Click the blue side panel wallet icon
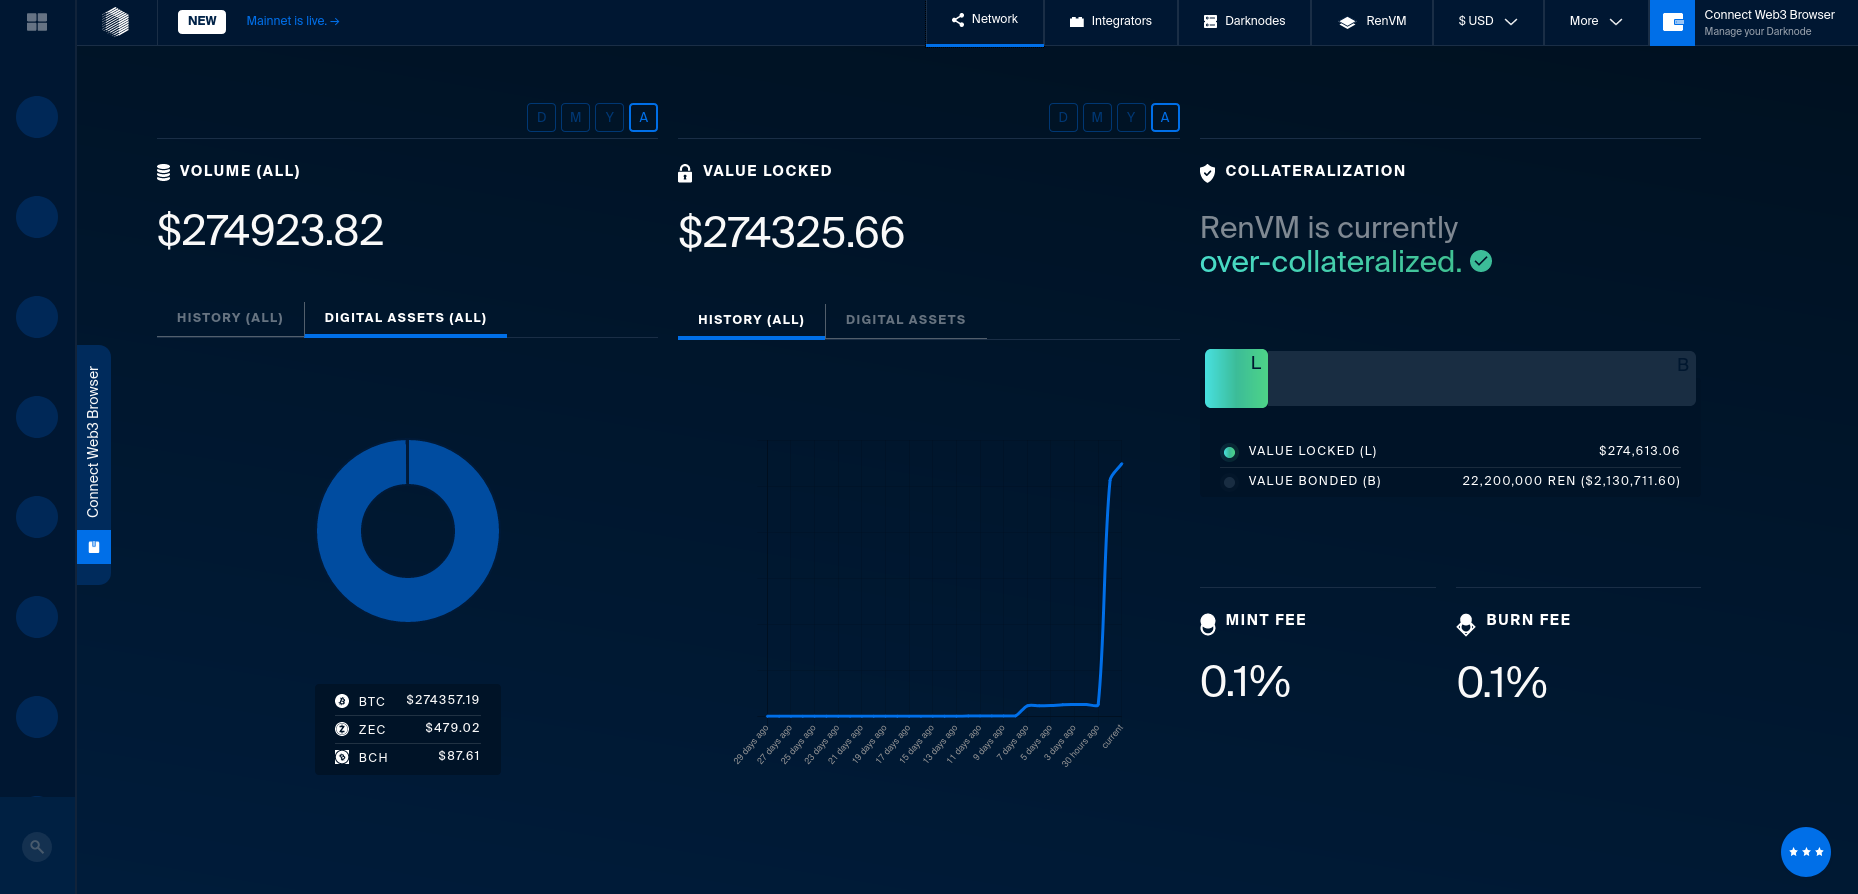 tap(94, 547)
